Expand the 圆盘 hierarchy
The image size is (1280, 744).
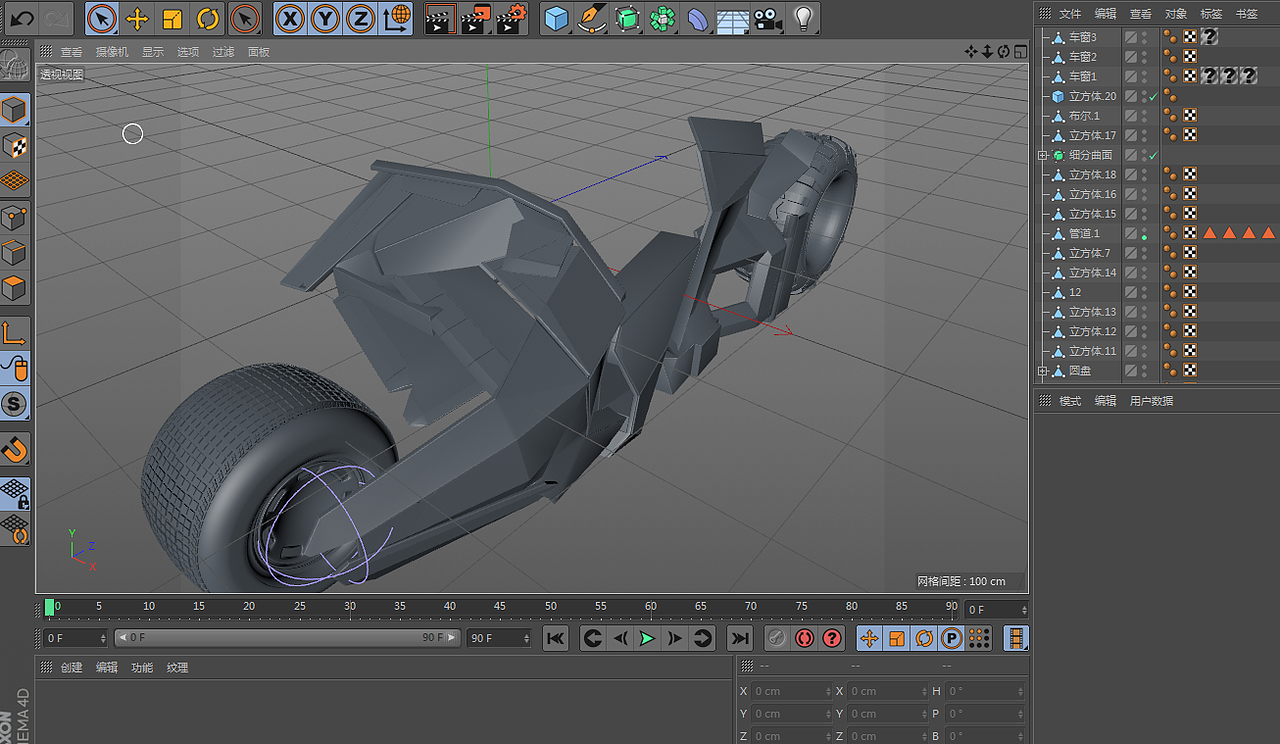point(1040,371)
